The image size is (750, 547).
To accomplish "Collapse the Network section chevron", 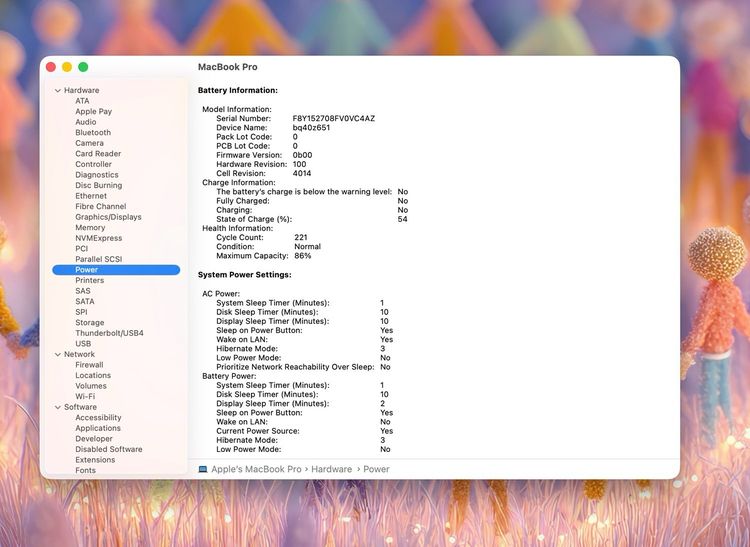I will [x=58, y=354].
